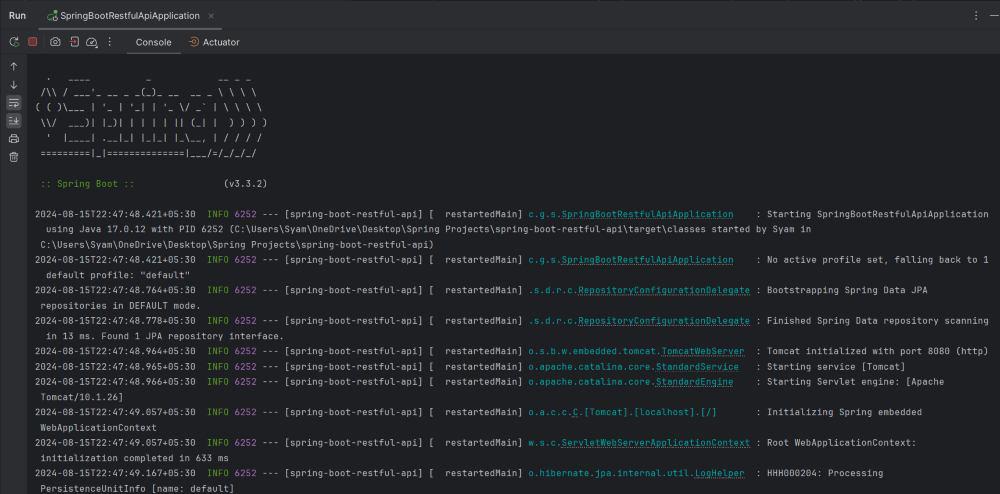
Task: Click 'in 13 ms. Found 1 JPA repository interface.' text
Action: pos(165,336)
